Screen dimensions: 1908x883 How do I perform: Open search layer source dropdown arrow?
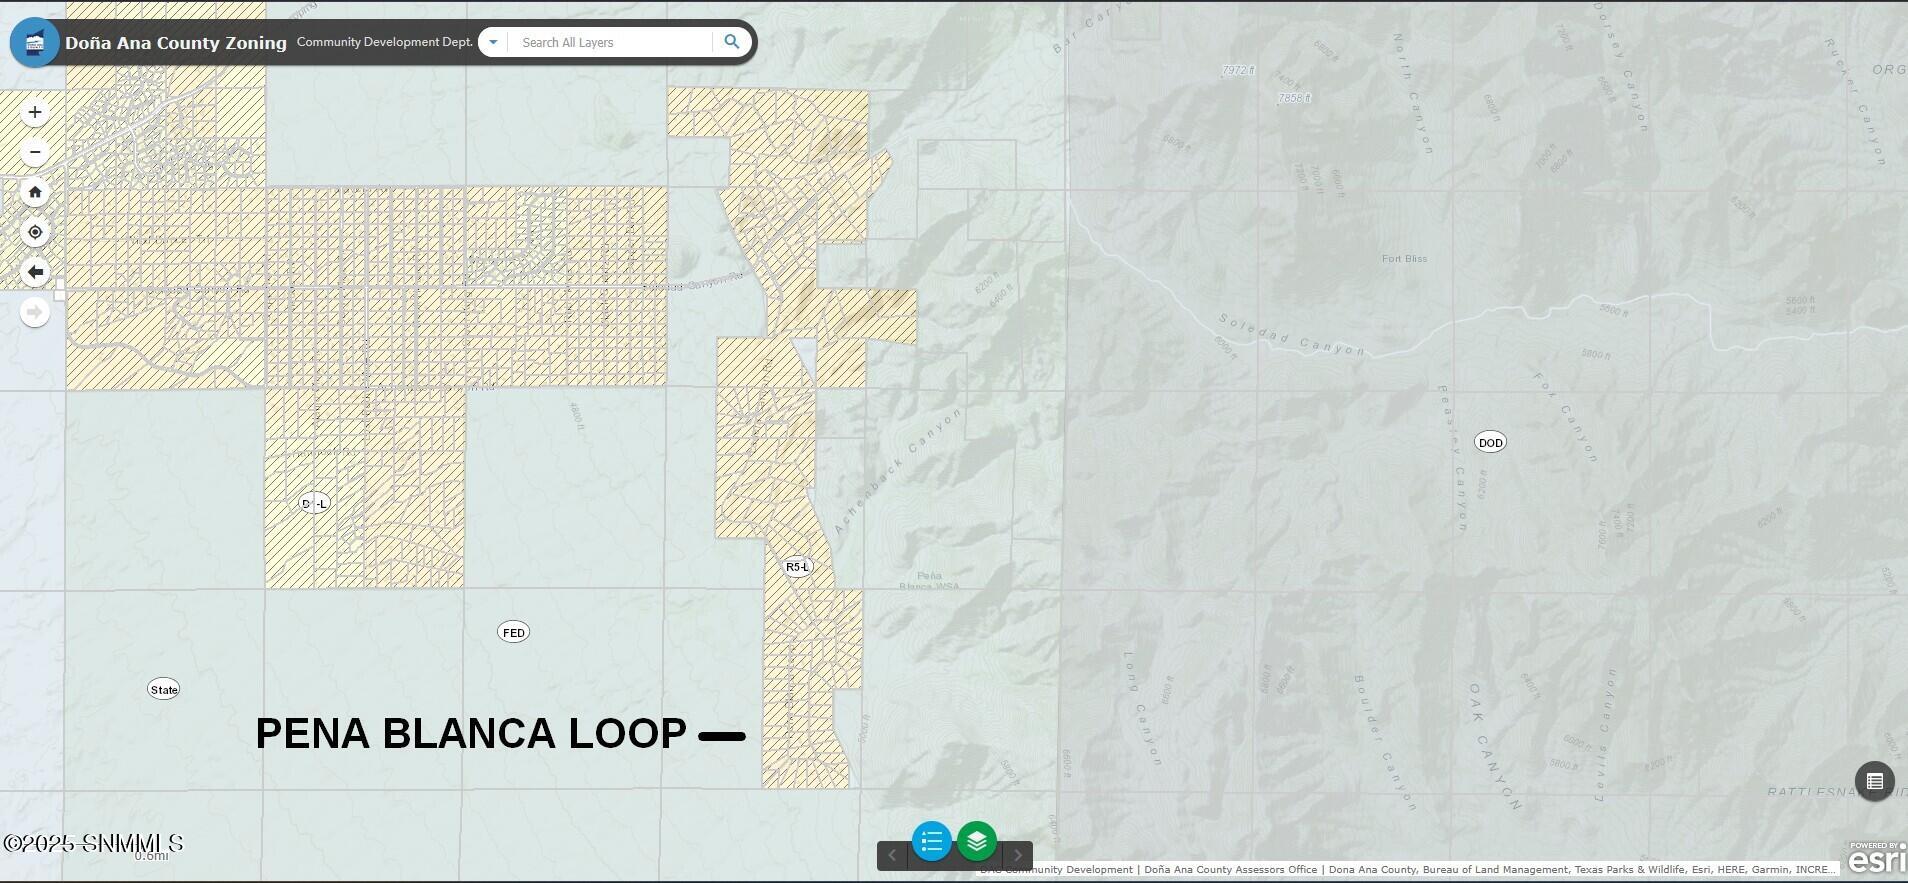click(493, 42)
